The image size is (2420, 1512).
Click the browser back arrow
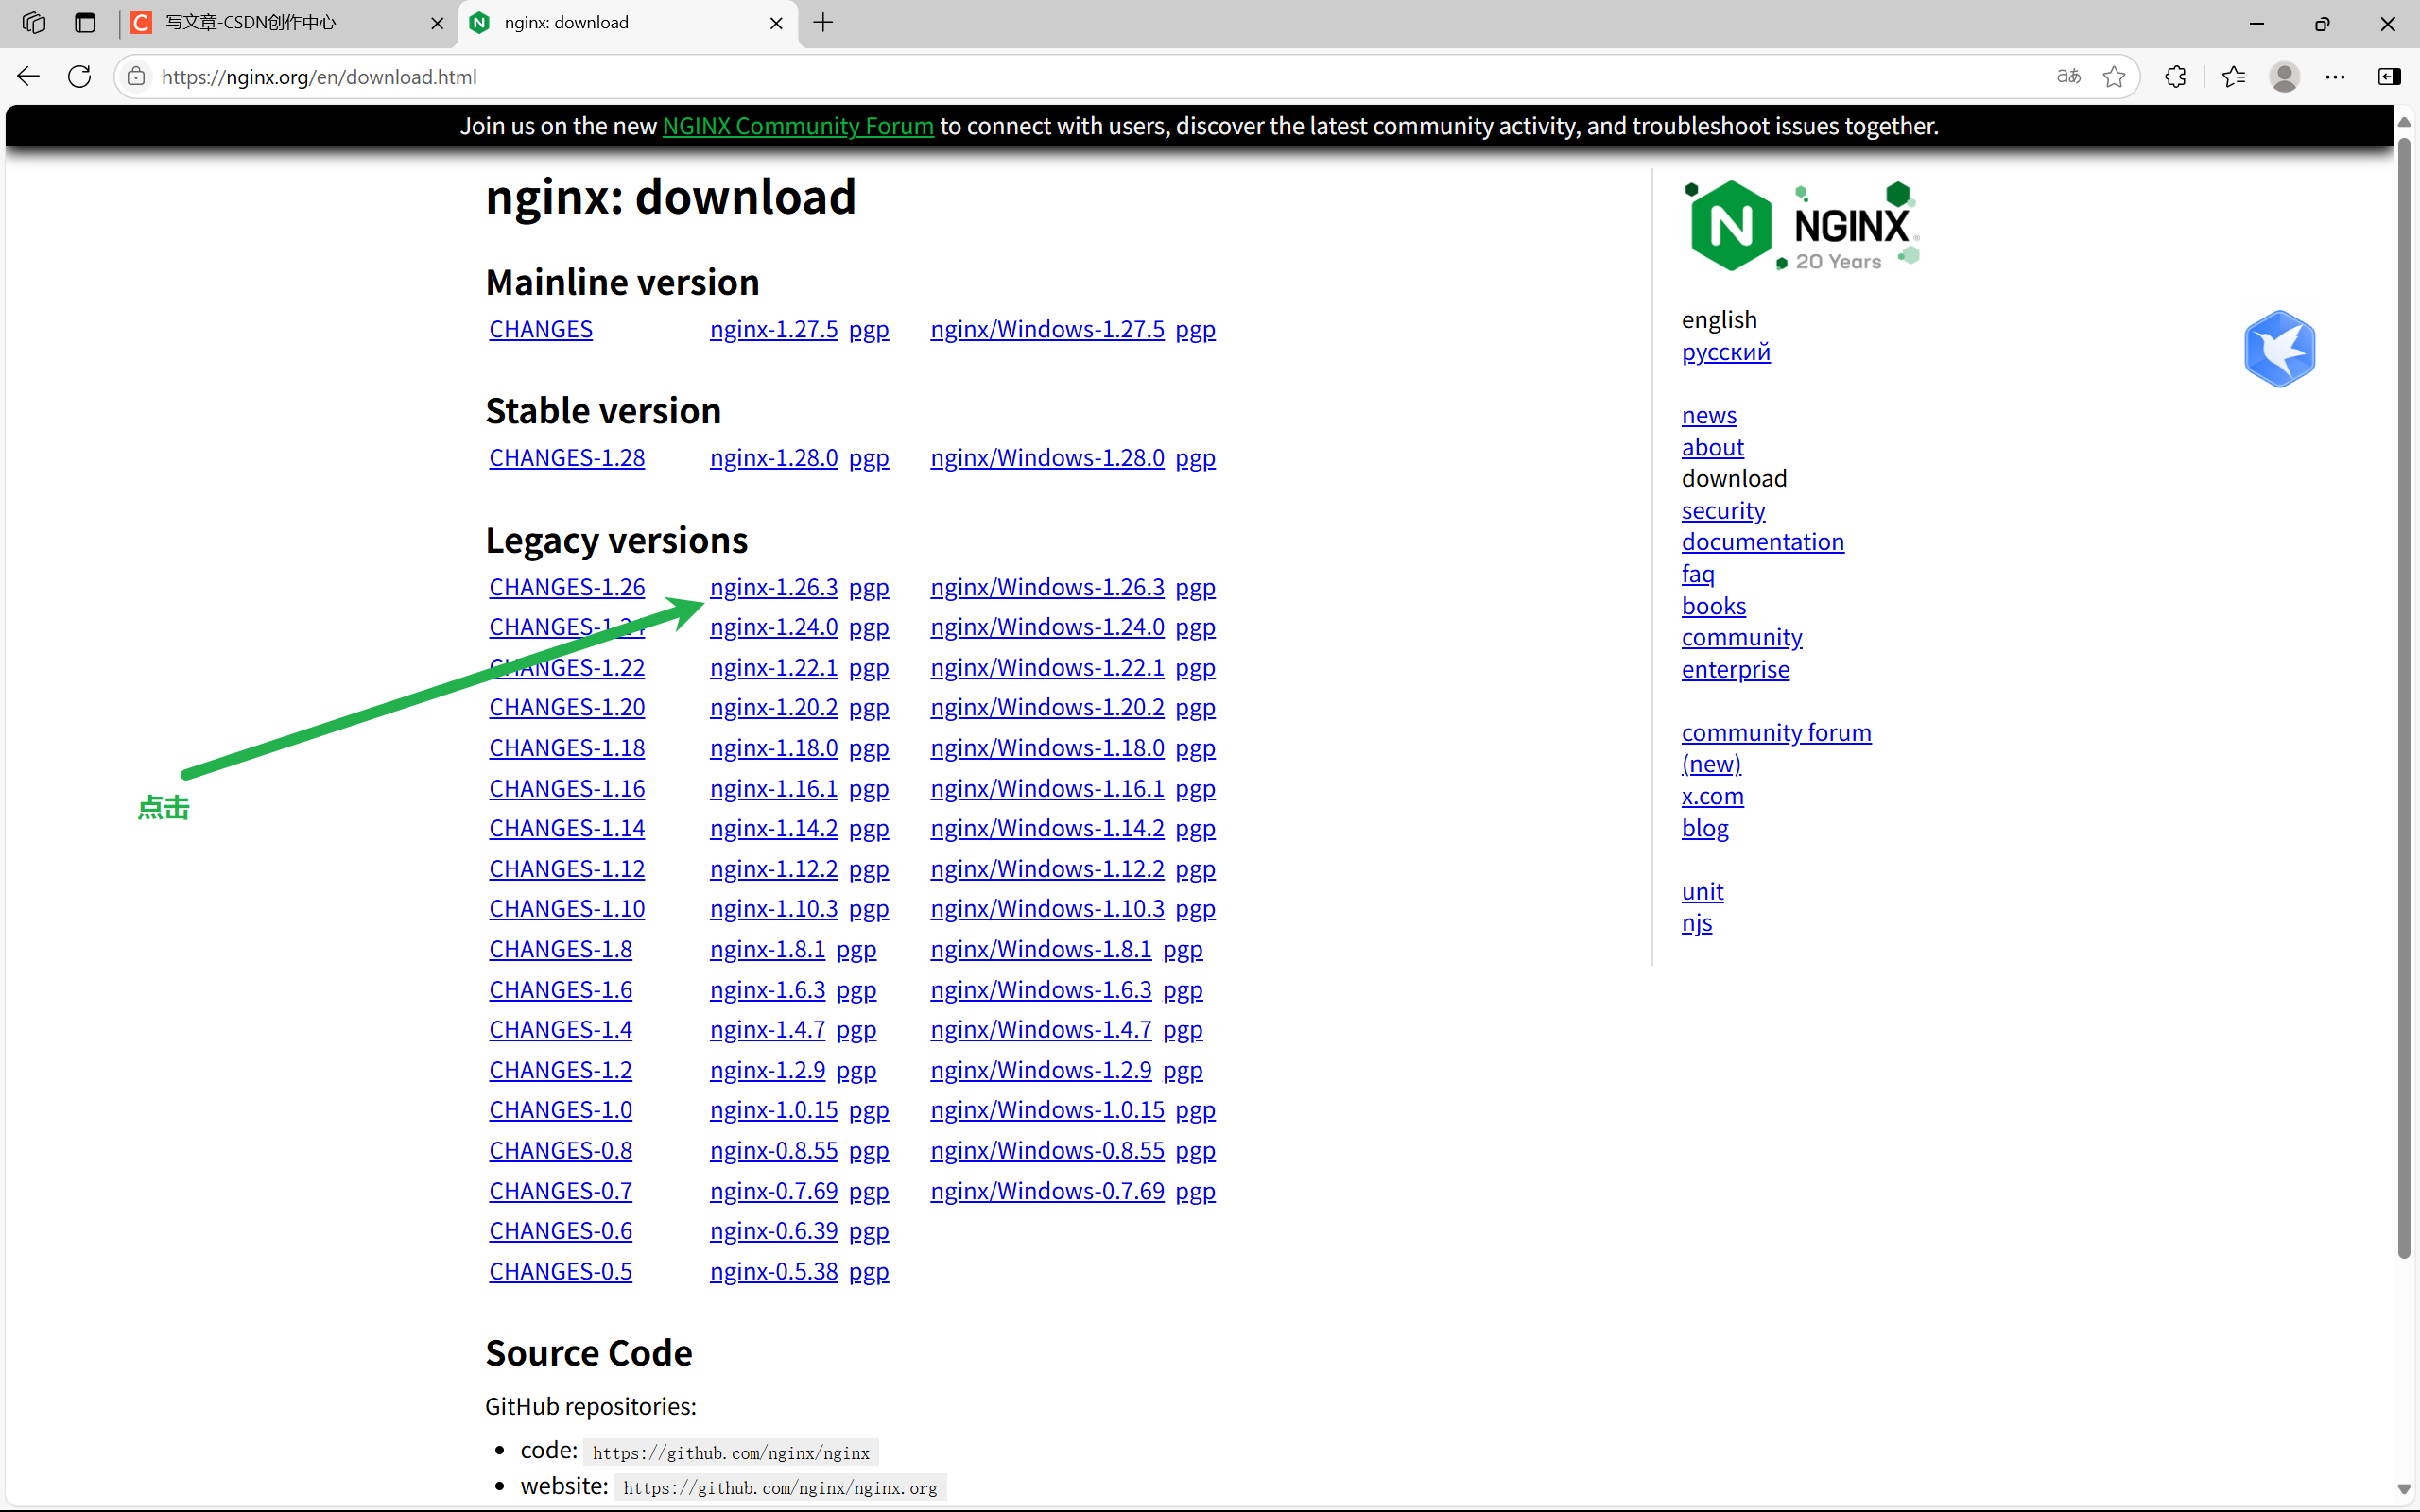28,76
